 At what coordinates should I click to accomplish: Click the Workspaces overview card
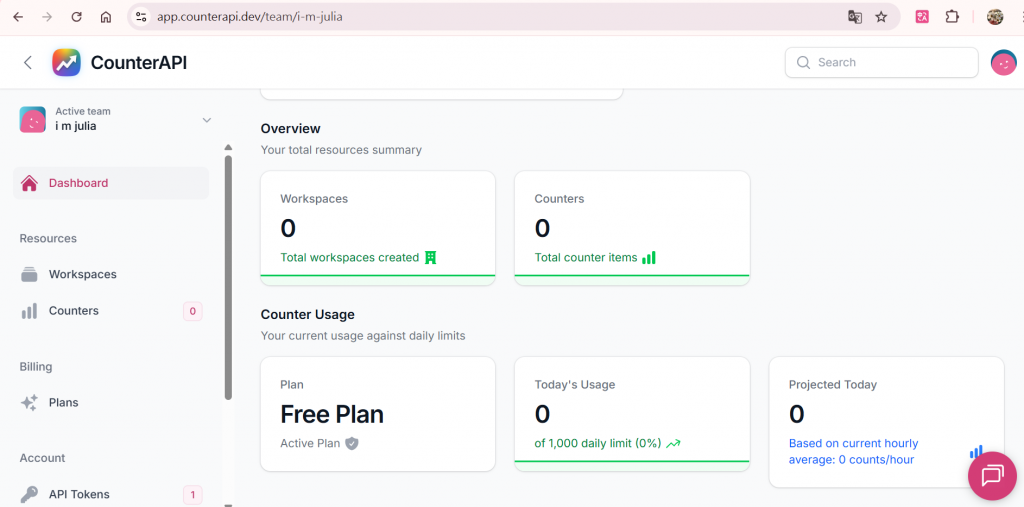[x=377, y=227]
